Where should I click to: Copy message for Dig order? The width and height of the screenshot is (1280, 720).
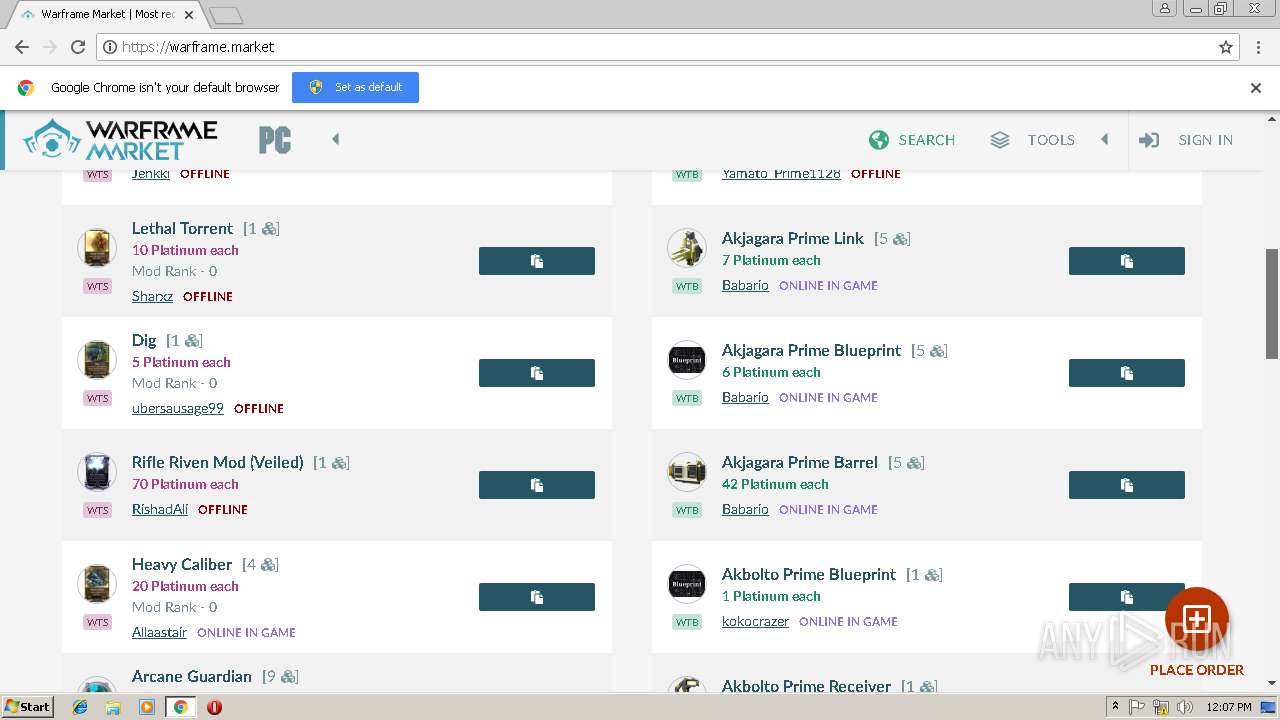click(x=537, y=373)
